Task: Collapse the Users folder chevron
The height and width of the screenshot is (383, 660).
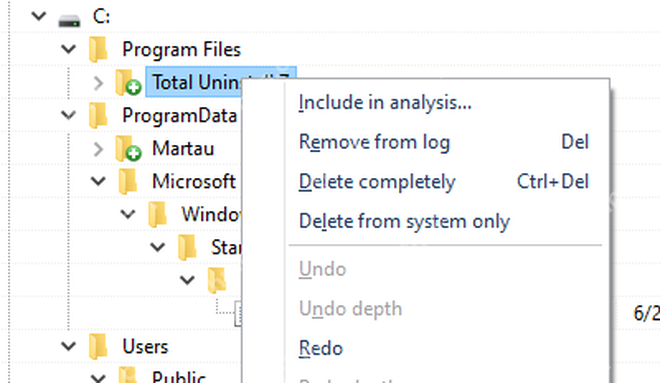Action: tap(68, 346)
